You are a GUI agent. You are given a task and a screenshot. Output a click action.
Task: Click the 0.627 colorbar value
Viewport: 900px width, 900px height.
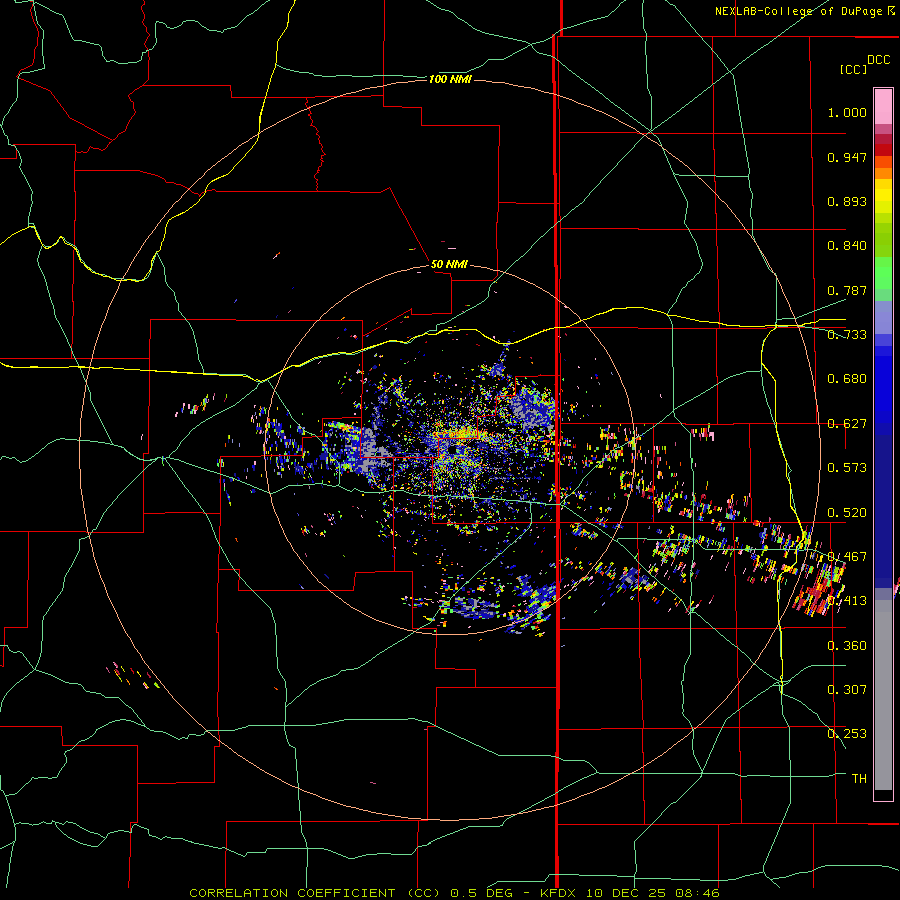pos(847,424)
